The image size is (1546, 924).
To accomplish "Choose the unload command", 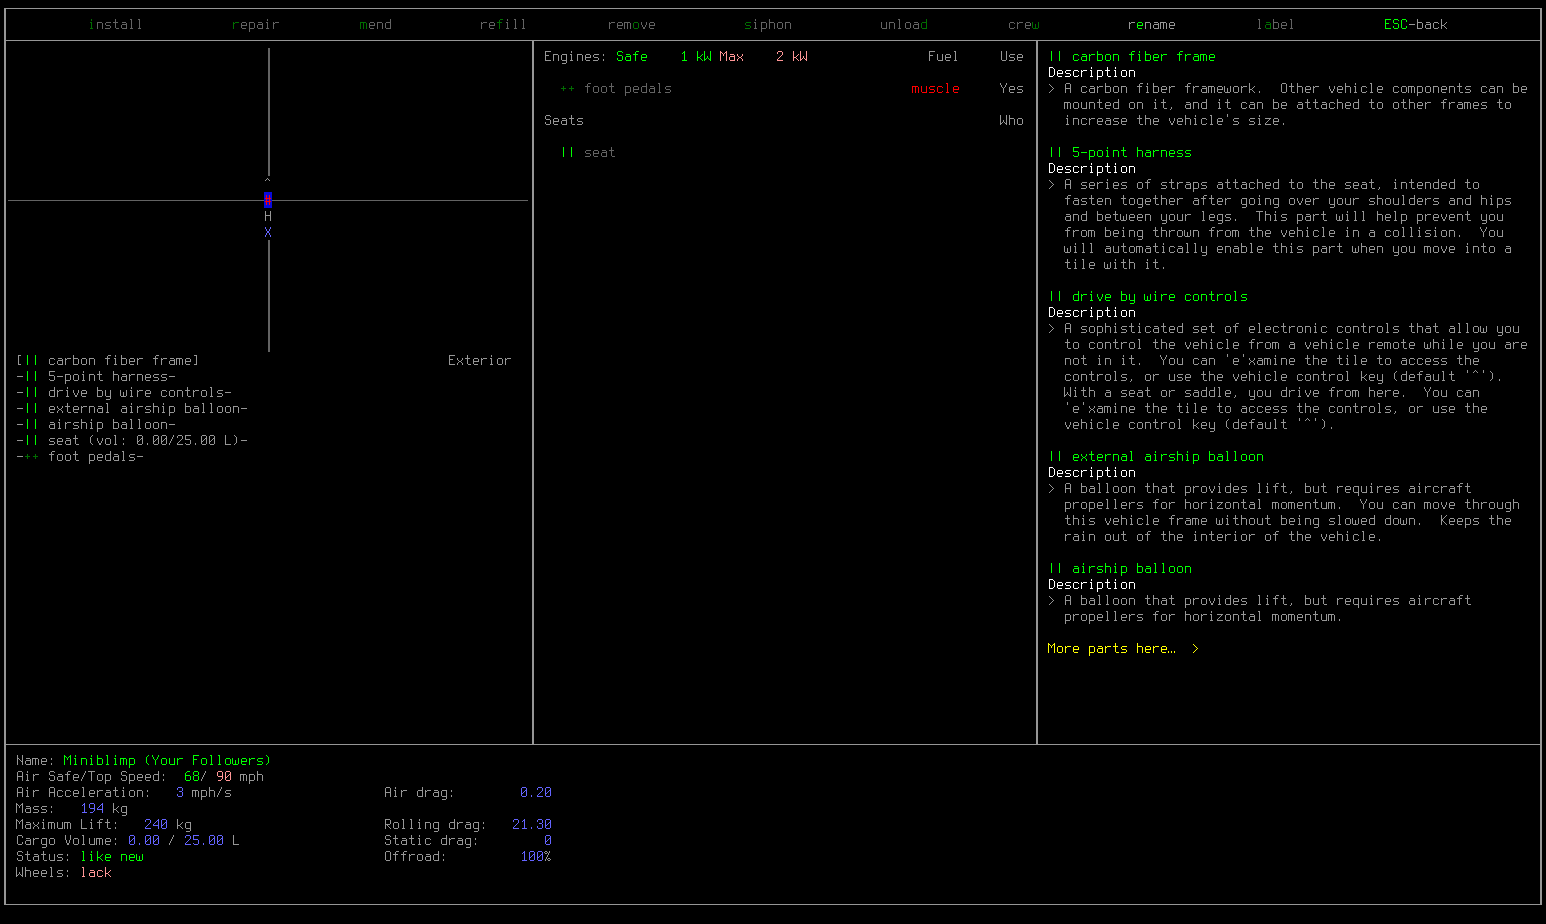I will tap(903, 25).
